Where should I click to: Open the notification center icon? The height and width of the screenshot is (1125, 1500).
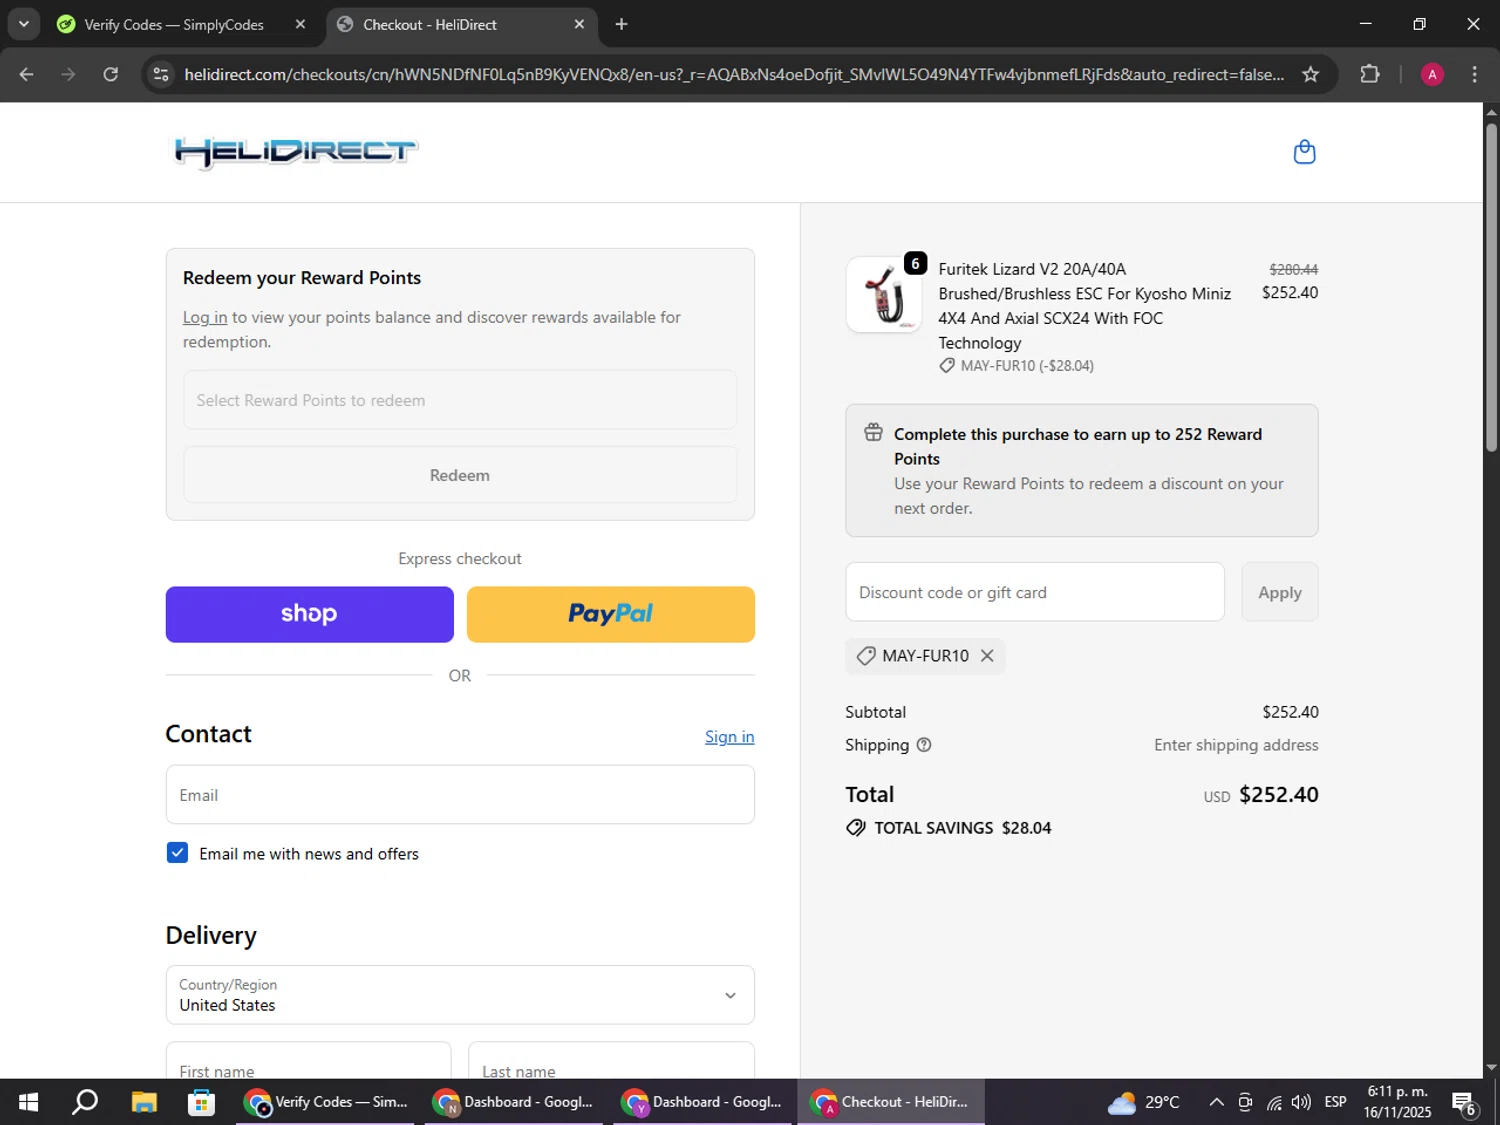pyautogui.click(x=1464, y=1103)
